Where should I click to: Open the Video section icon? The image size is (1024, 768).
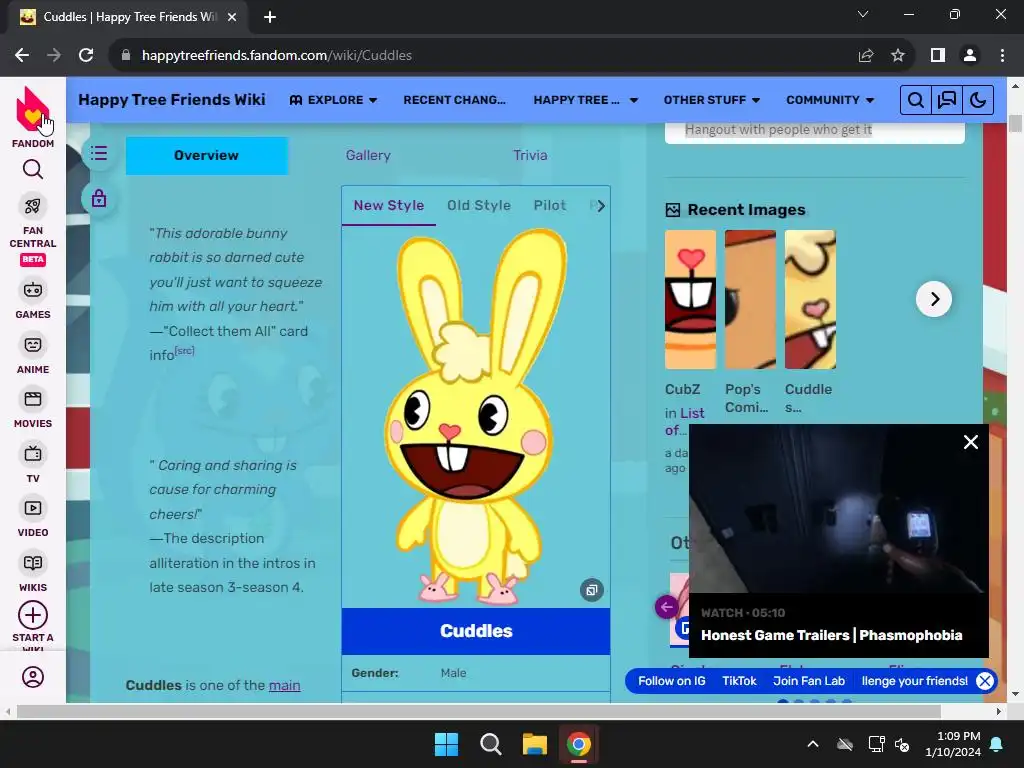(33, 508)
